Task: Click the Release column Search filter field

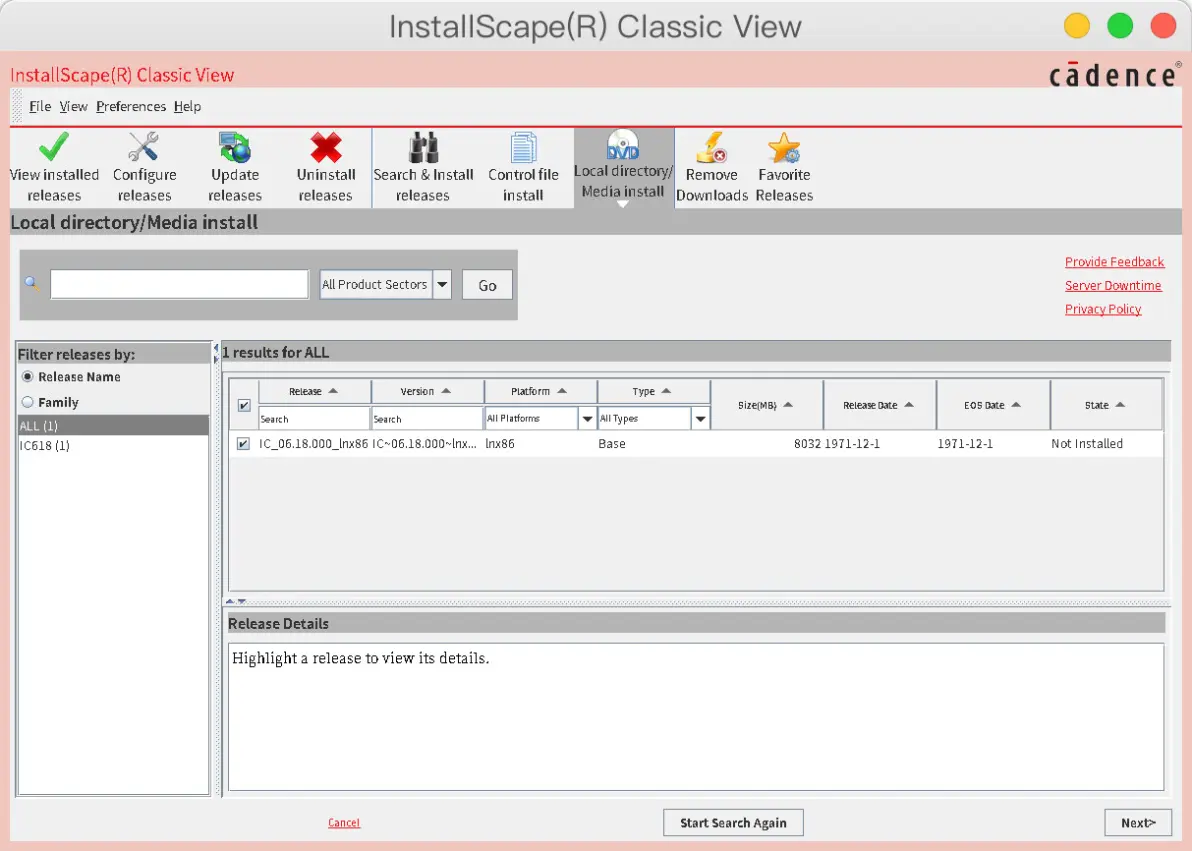Action: pos(314,418)
